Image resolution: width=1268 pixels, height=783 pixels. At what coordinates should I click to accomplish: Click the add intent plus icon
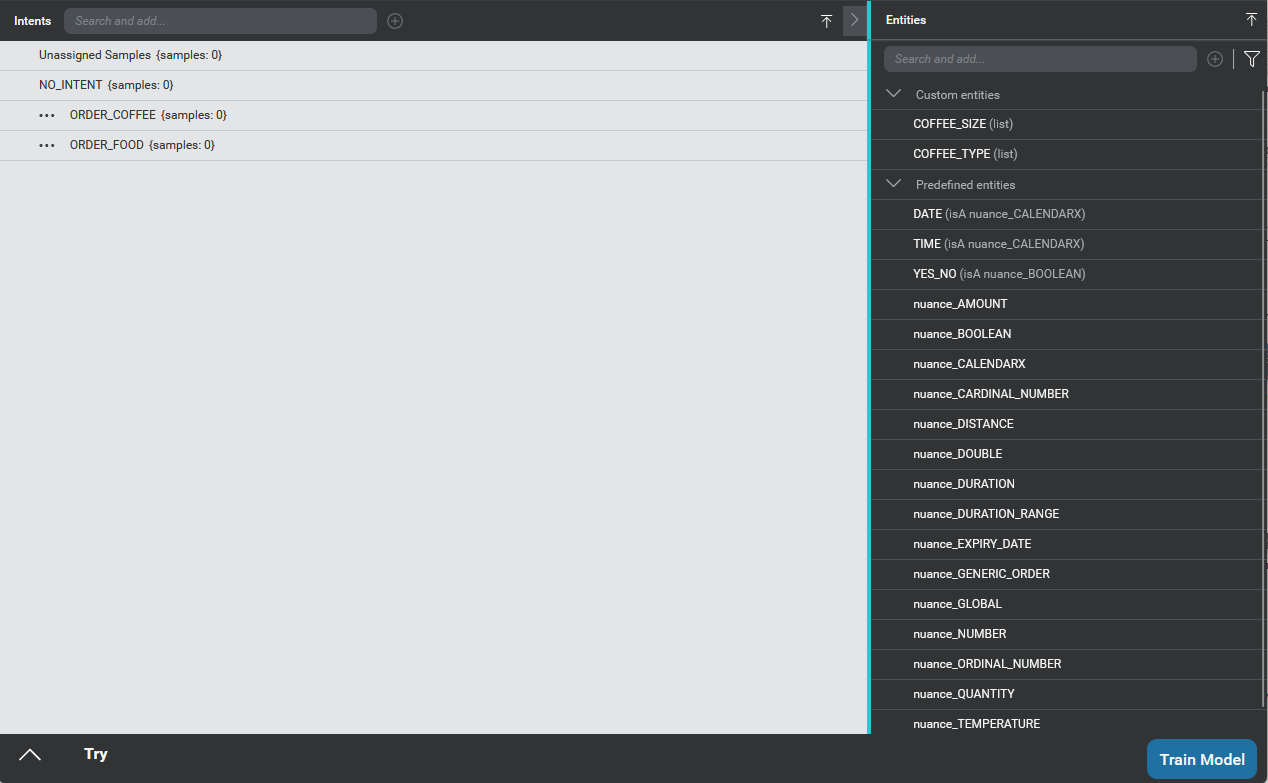coord(395,21)
